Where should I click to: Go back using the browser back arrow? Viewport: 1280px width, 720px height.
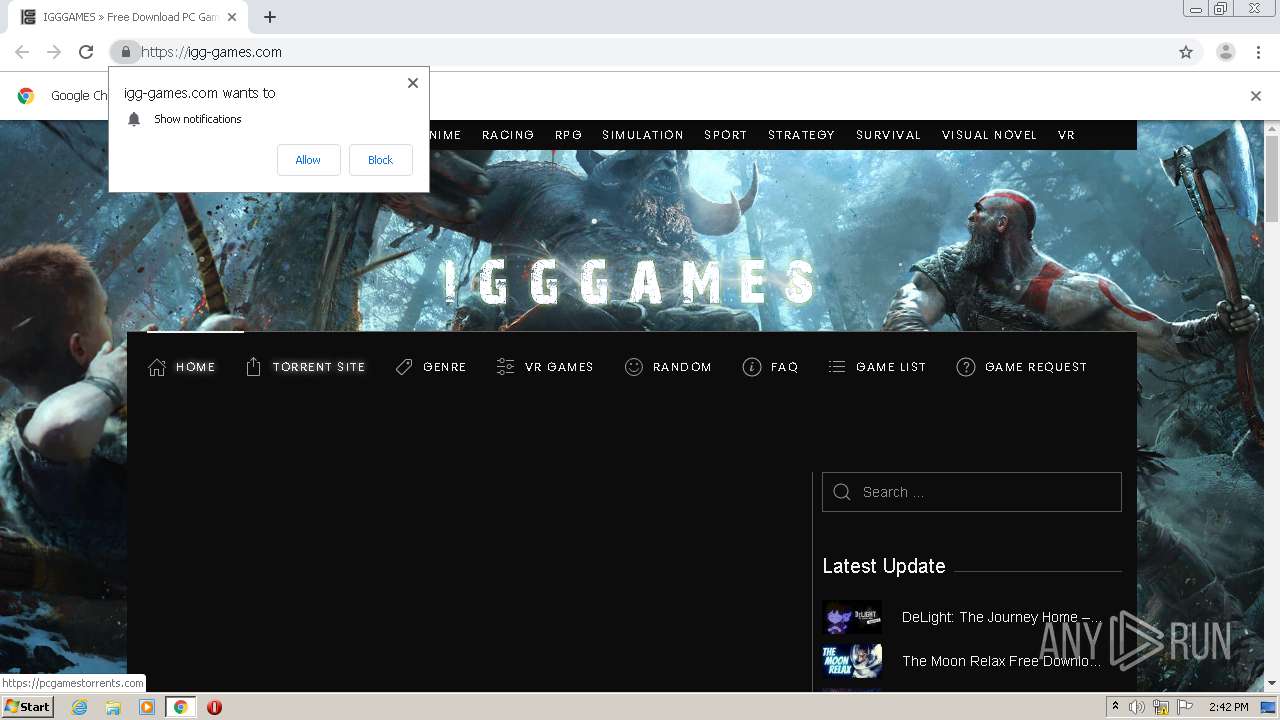[22, 52]
